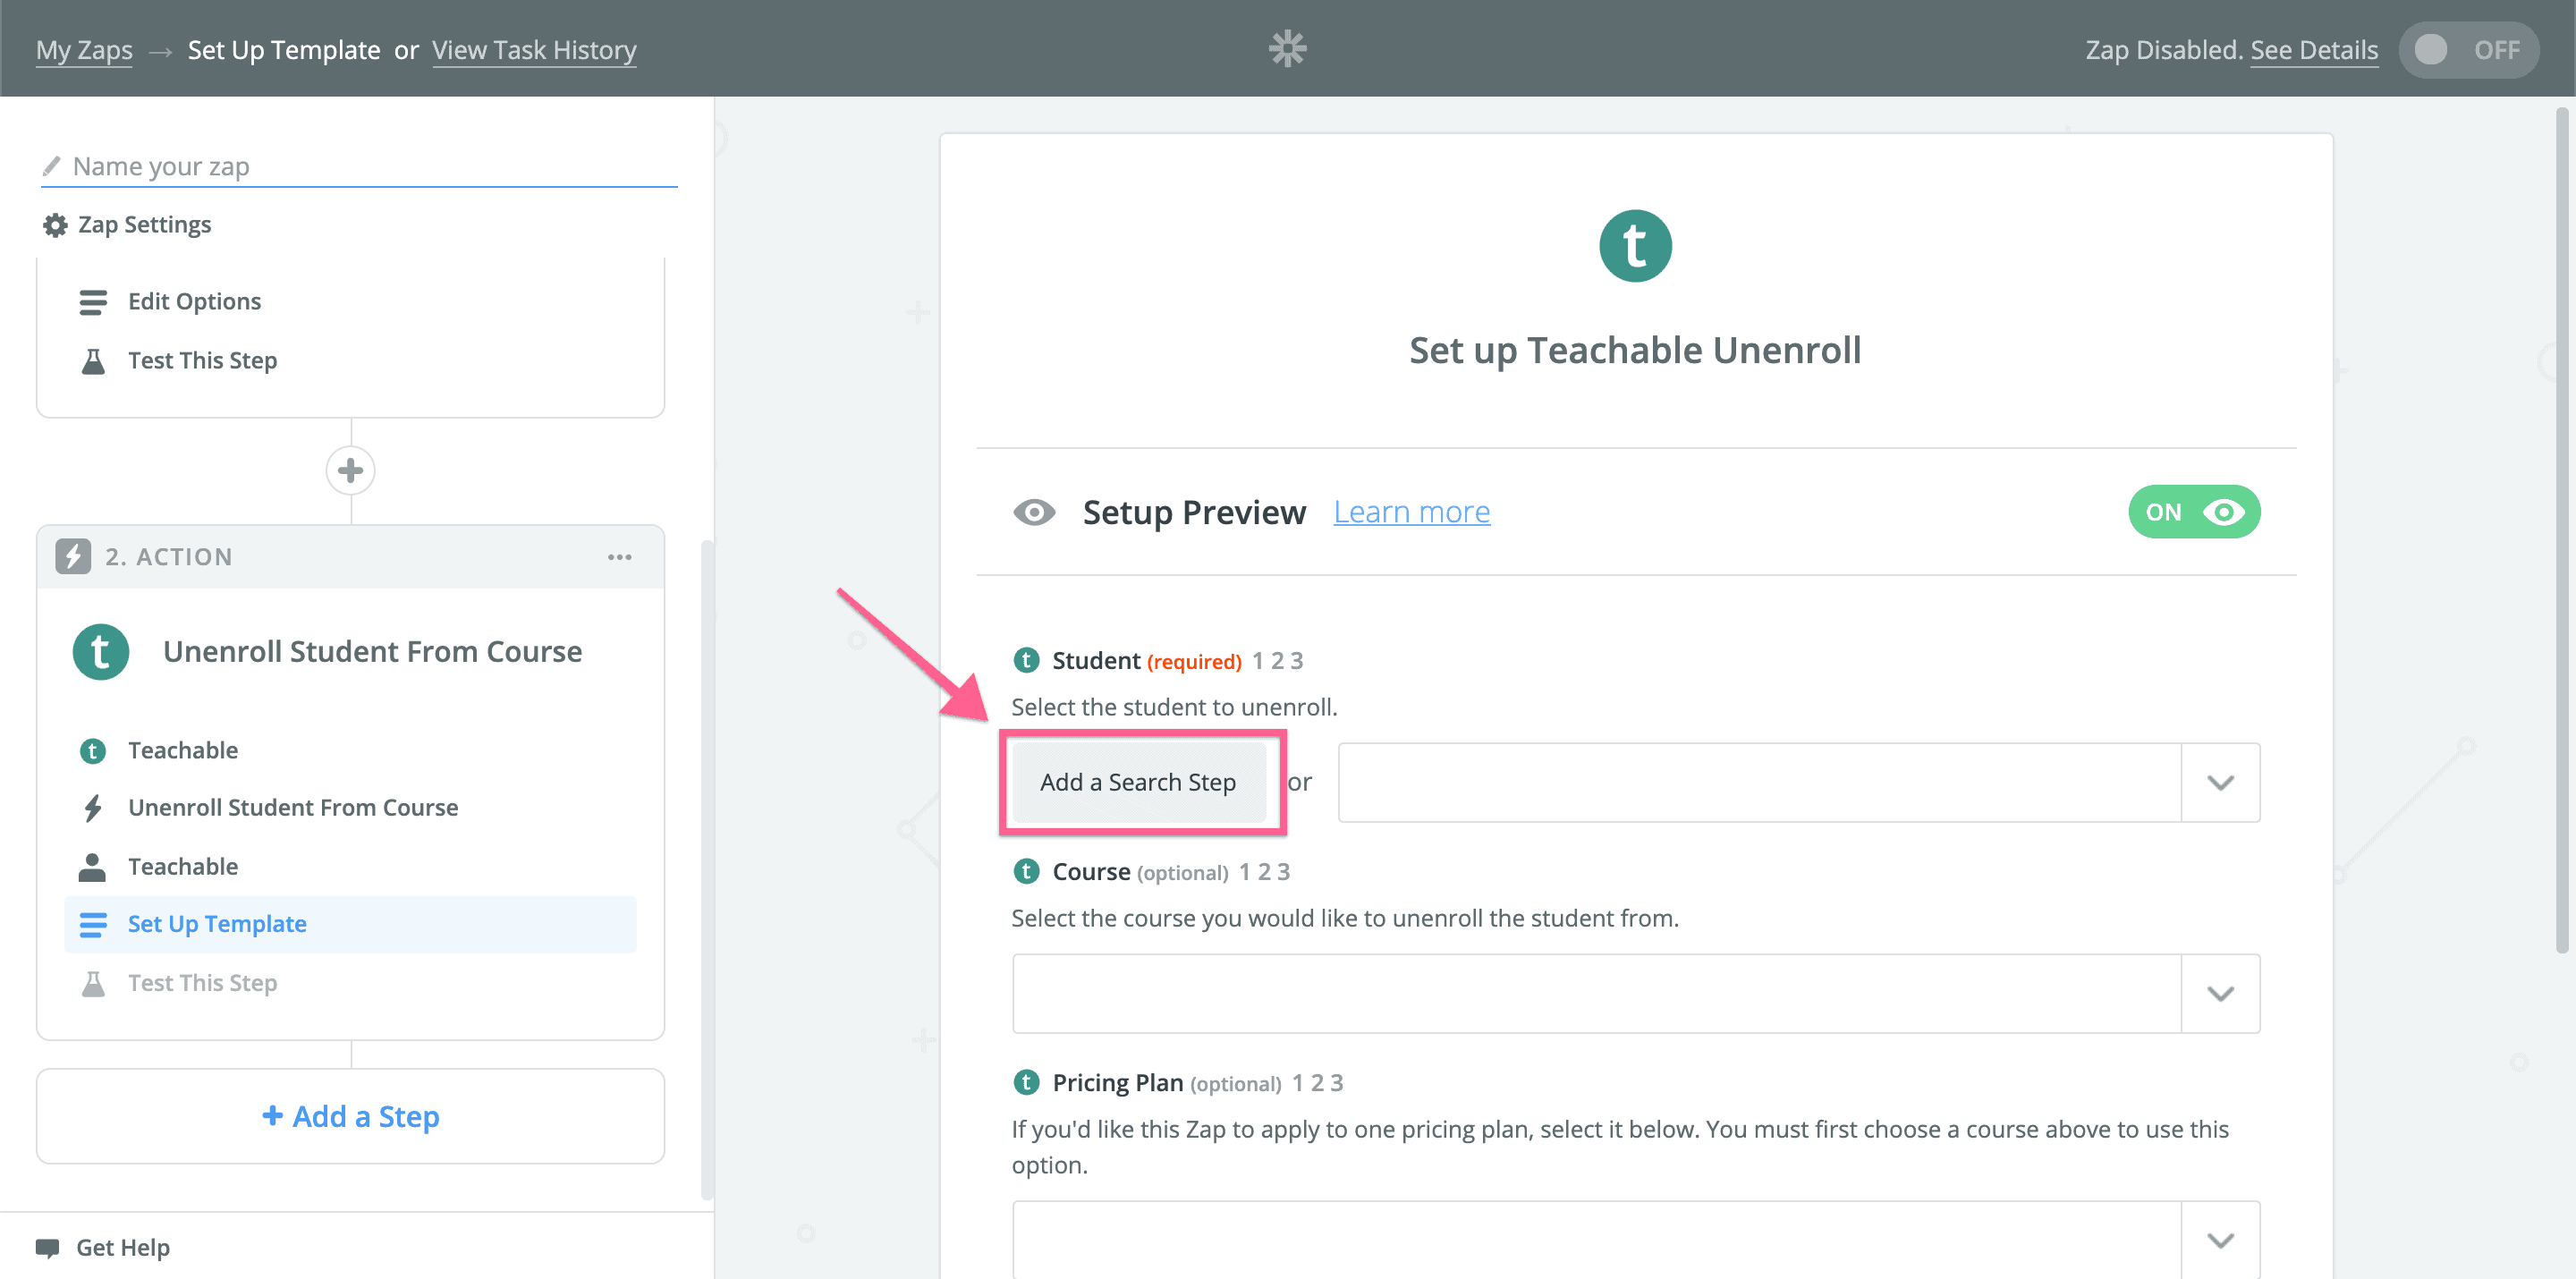The width and height of the screenshot is (2576, 1279).
Task: Expand the Pricing Plan dropdown arrow
Action: (x=2220, y=1240)
